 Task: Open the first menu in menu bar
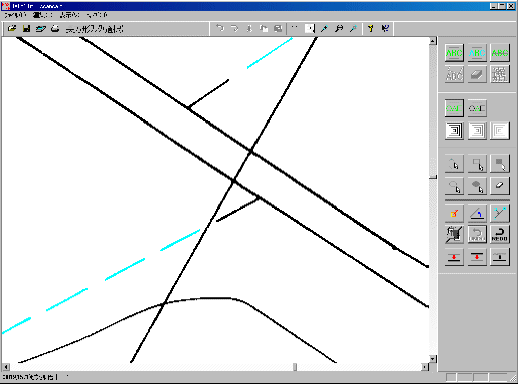tap(14, 15)
